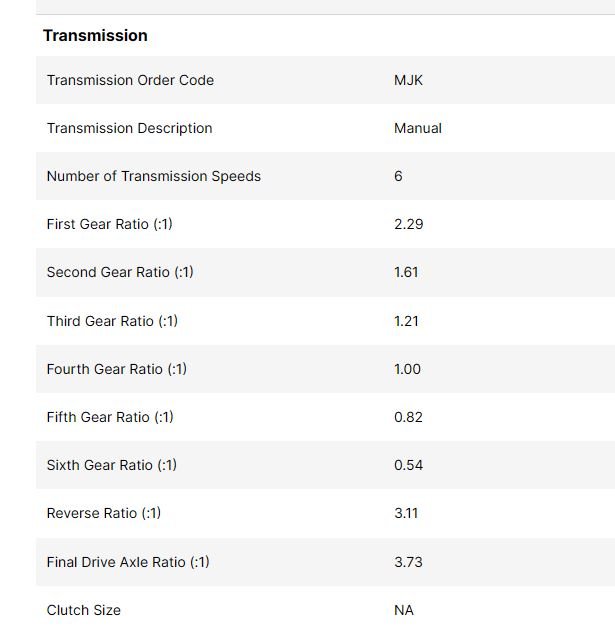Select the First Gear Ratio label
Screen dimensions: 615x642
point(110,224)
